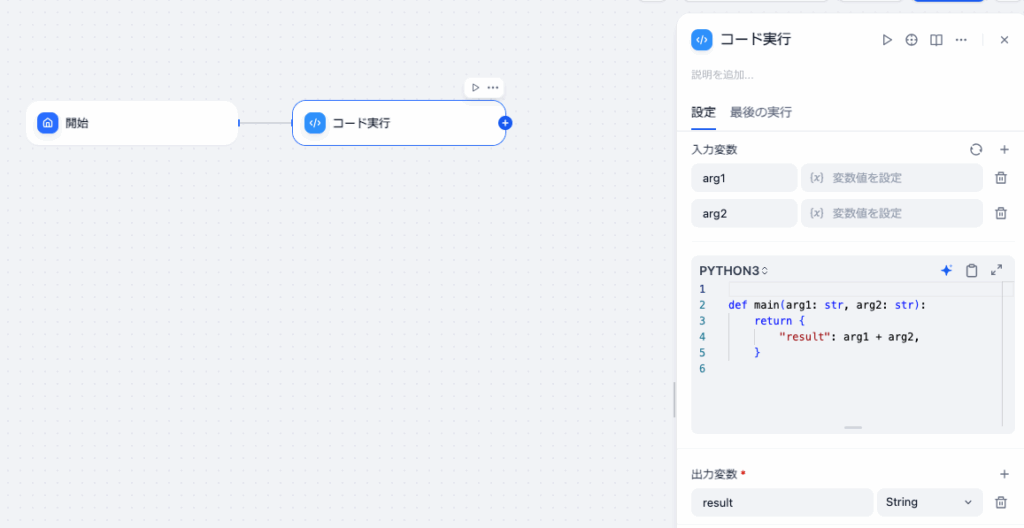
Task: Add a new input variable
Action: pyautogui.click(x=1004, y=149)
